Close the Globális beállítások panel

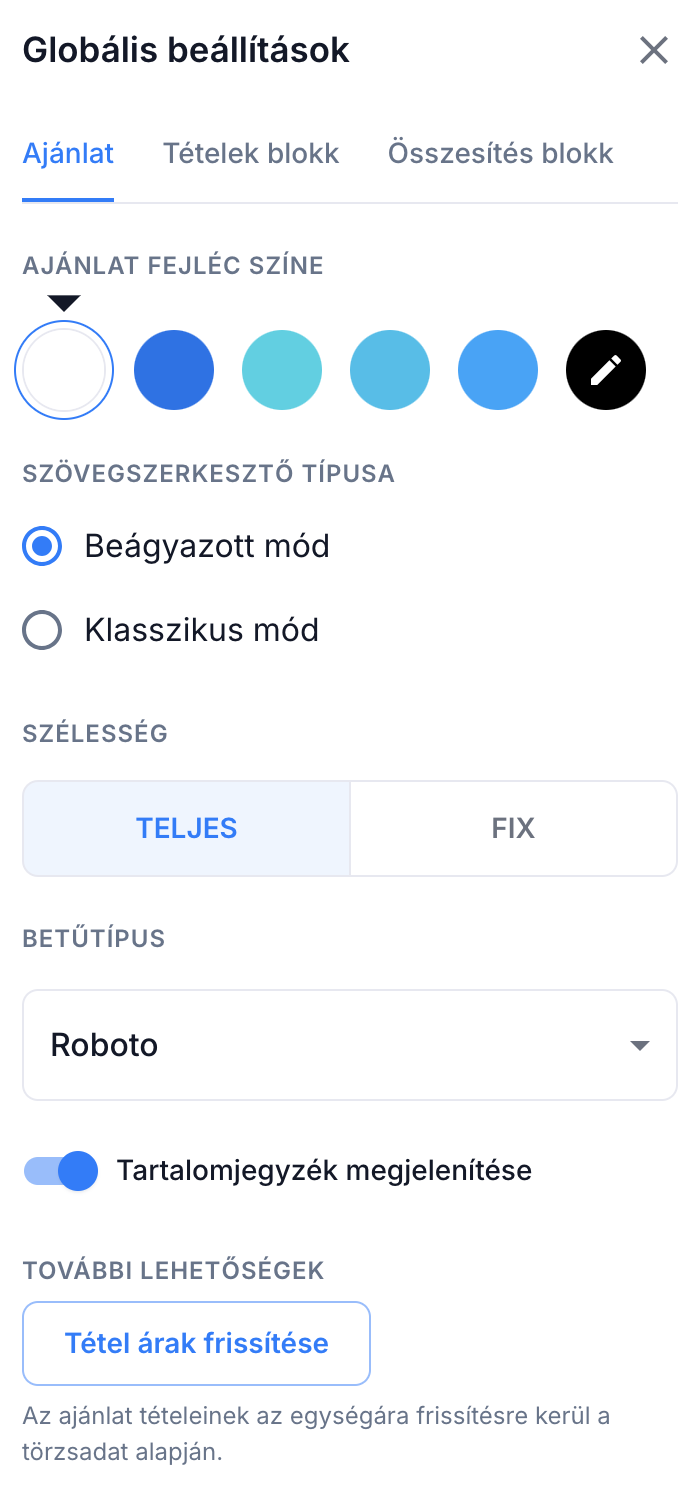pyautogui.click(x=653, y=50)
